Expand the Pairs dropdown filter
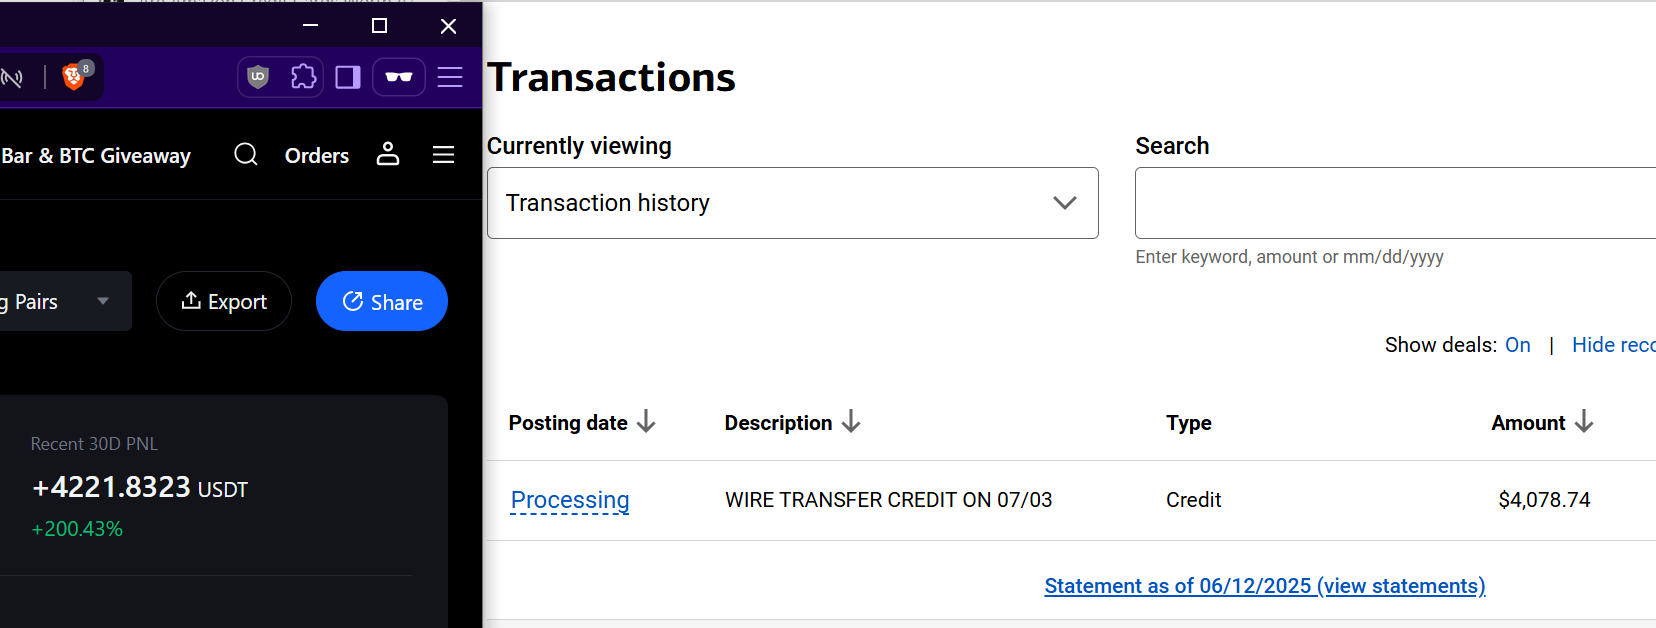 coord(62,301)
